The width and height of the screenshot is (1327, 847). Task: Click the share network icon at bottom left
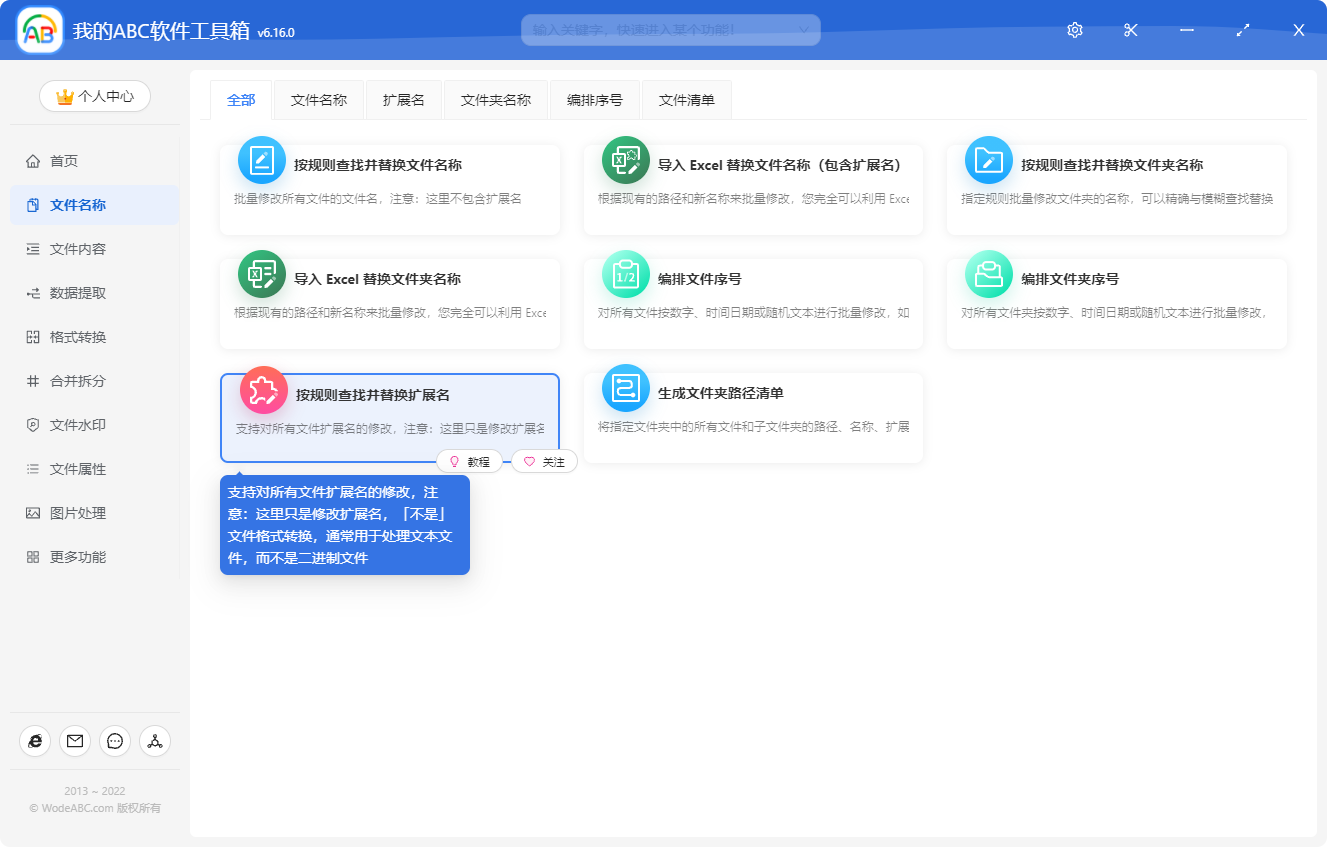tap(154, 741)
